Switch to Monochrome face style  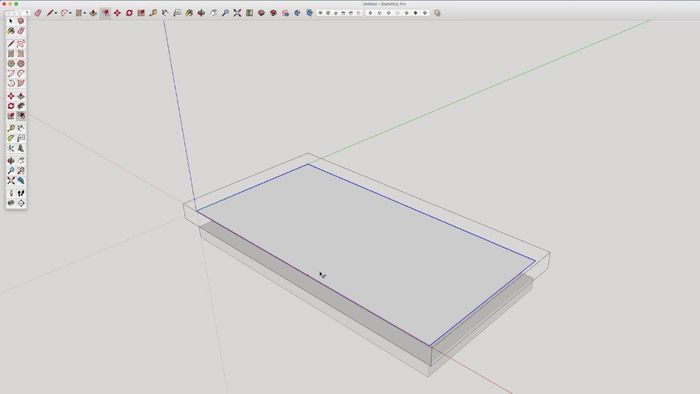pyautogui.click(x=425, y=13)
